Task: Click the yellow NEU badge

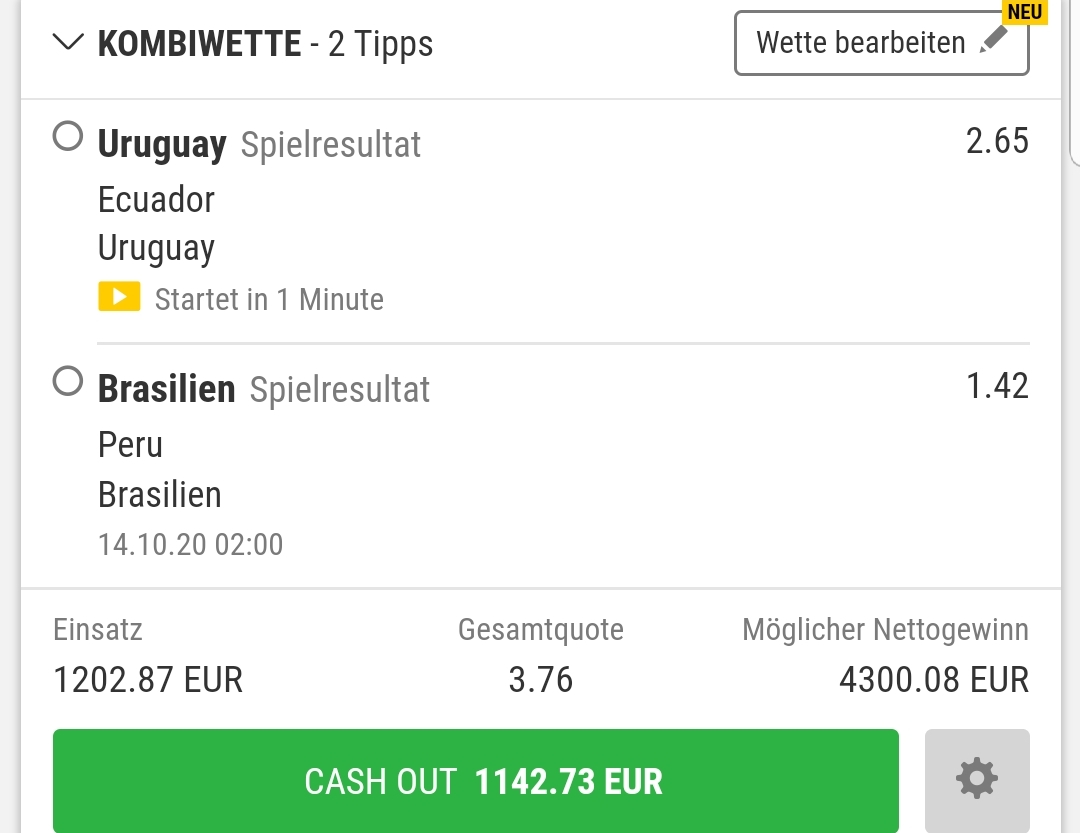Action: click(1024, 12)
